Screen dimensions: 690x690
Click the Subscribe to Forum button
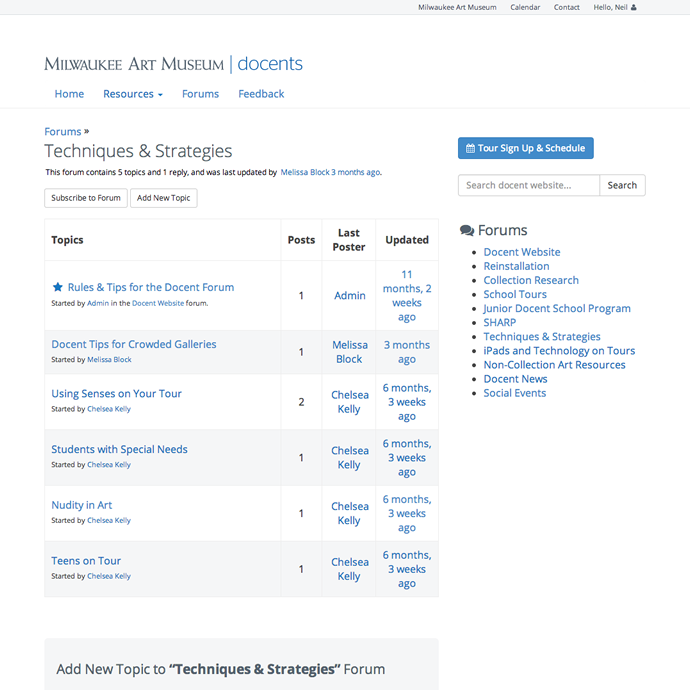86,198
